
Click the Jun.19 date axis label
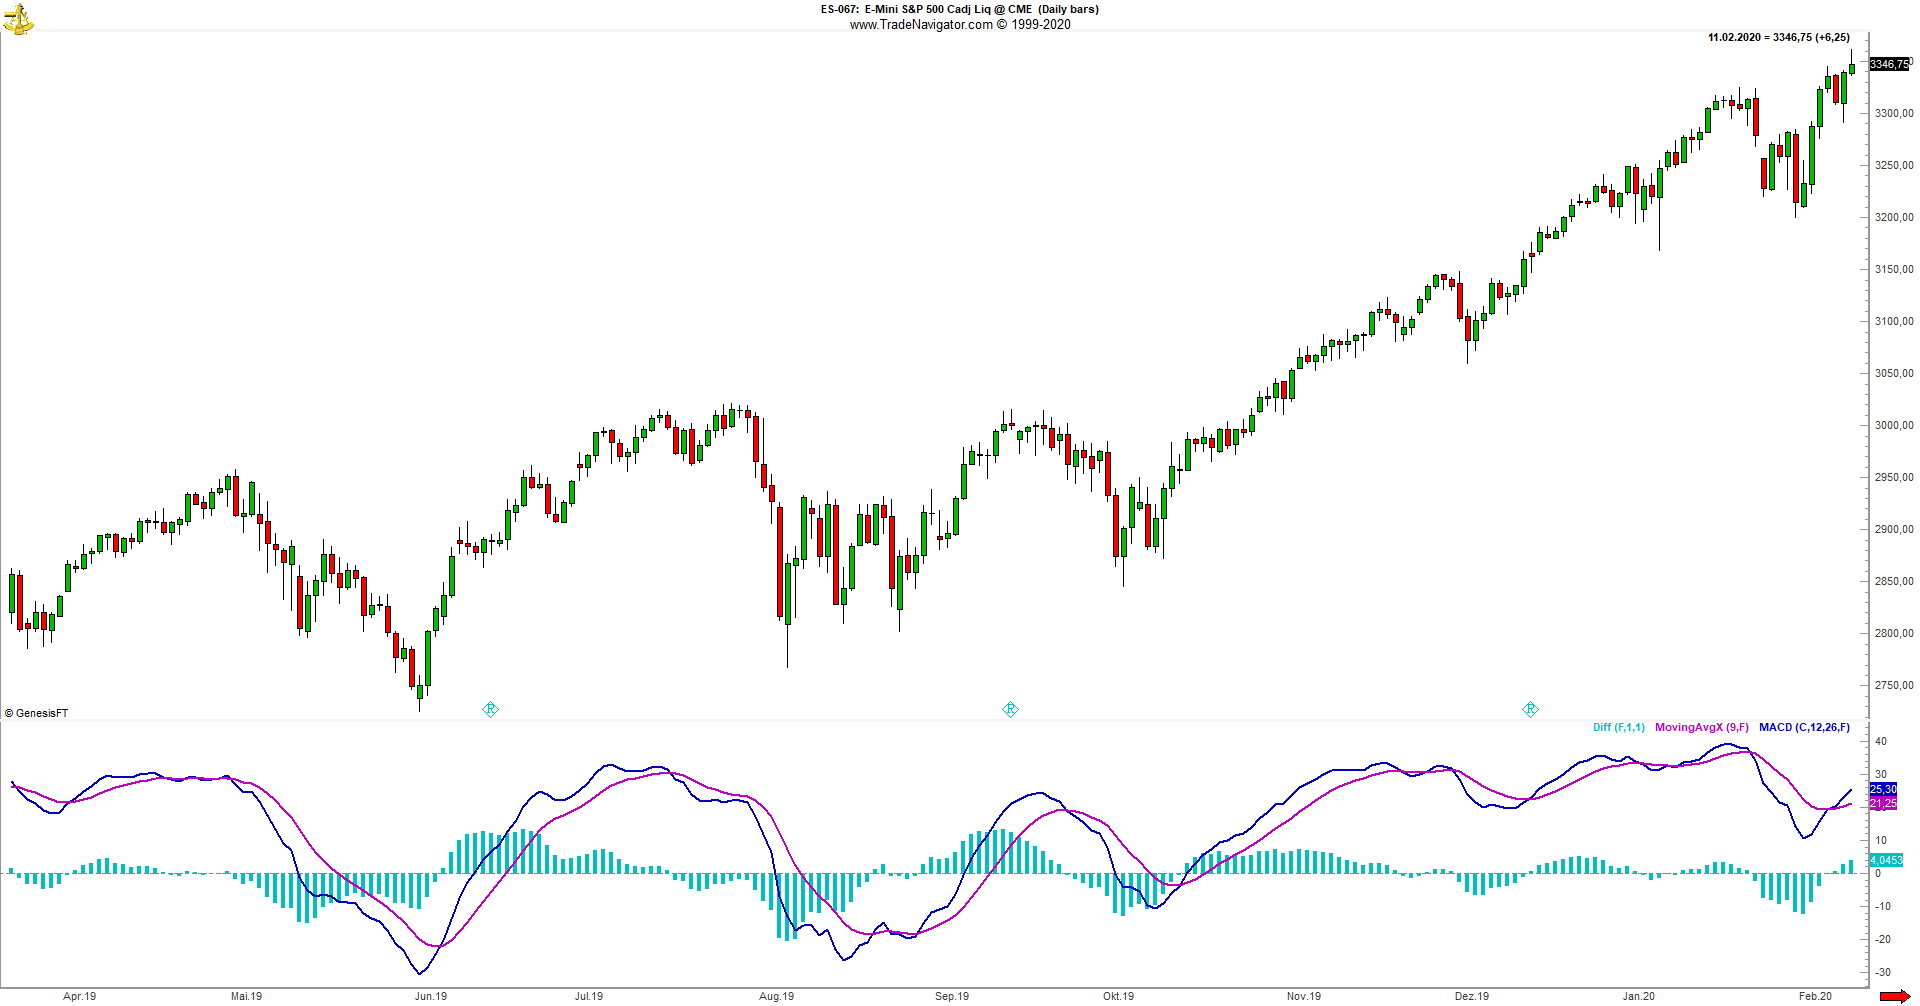pyautogui.click(x=431, y=996)
